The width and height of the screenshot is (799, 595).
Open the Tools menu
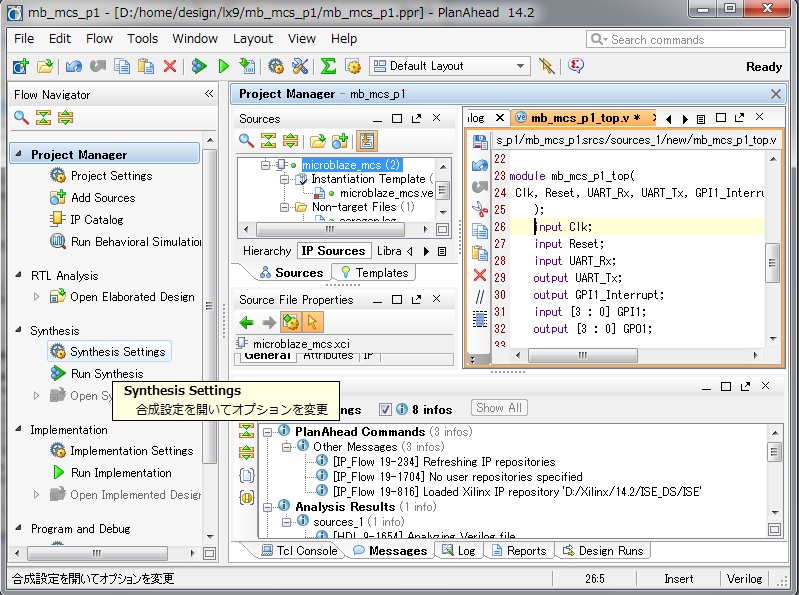[x=143, y=39]
